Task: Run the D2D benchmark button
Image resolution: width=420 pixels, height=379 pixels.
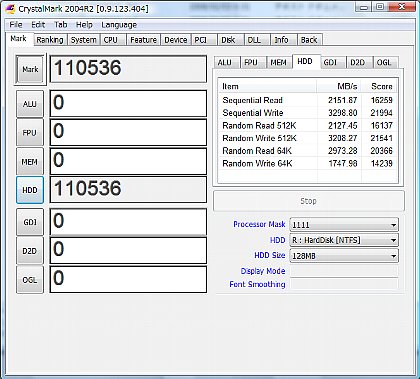Action: (30, 251)
